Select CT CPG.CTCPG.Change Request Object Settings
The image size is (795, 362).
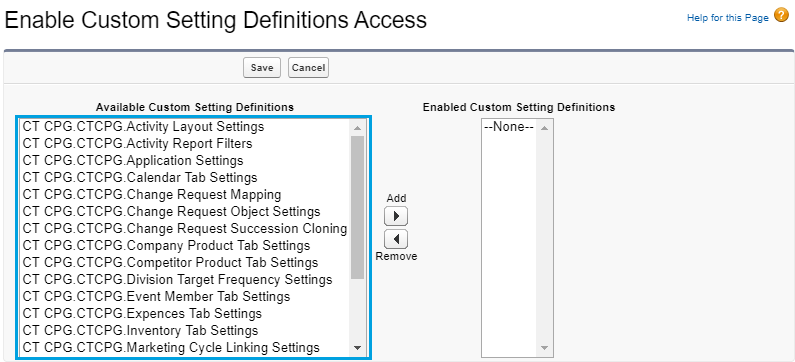(185, 211)
